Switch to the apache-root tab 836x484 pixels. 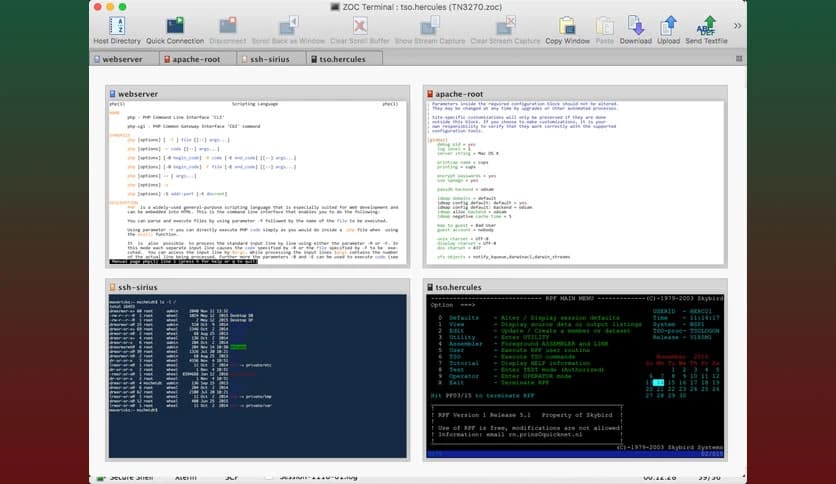coord(196,60)
